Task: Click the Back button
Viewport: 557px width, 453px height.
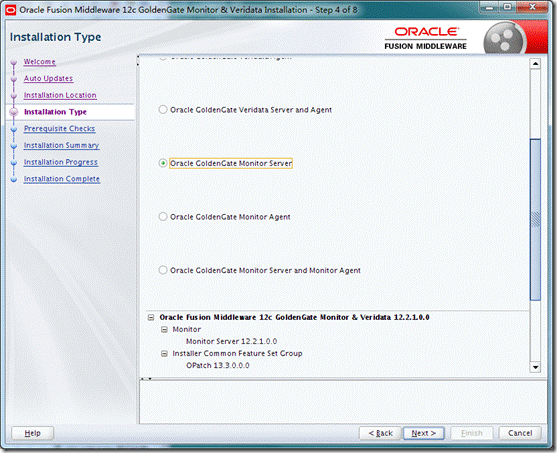Action: tap(380, 433)
